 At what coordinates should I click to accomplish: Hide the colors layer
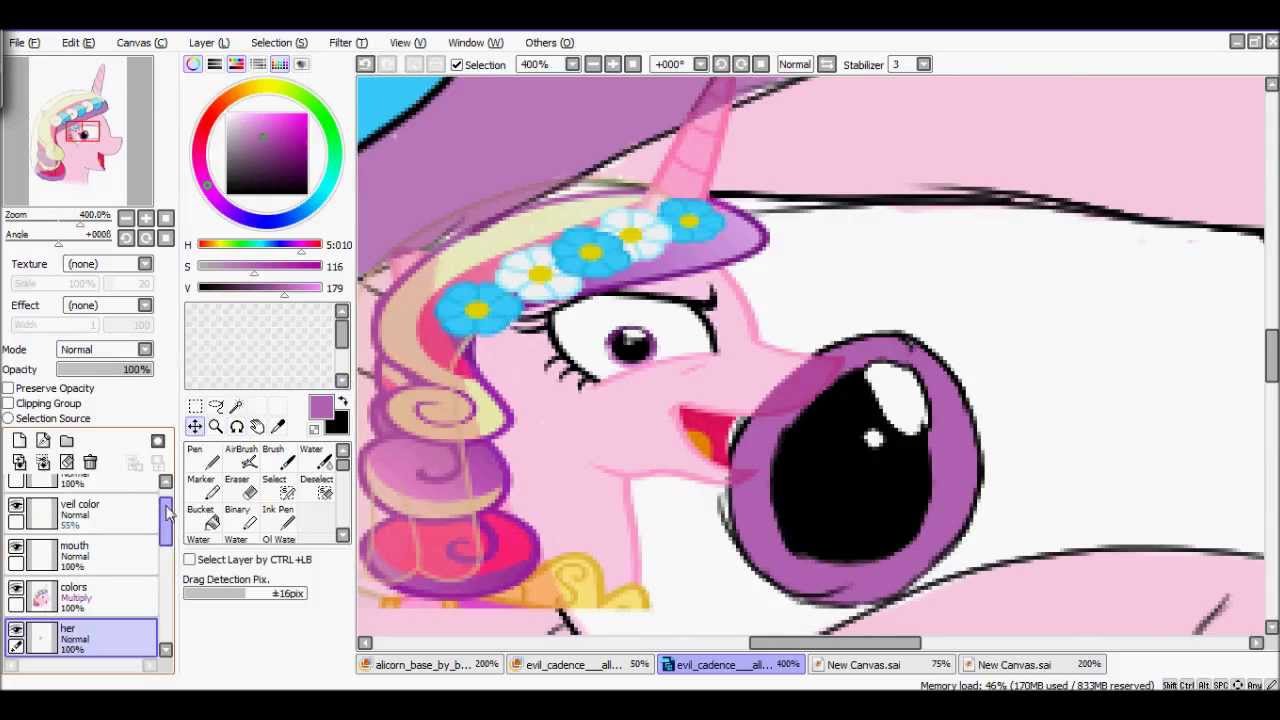pos(16,589)
